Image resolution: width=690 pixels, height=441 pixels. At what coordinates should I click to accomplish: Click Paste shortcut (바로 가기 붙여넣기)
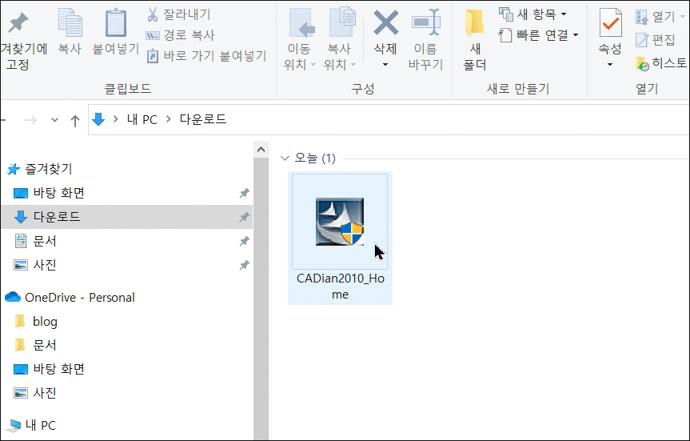(x=206, y=56)
